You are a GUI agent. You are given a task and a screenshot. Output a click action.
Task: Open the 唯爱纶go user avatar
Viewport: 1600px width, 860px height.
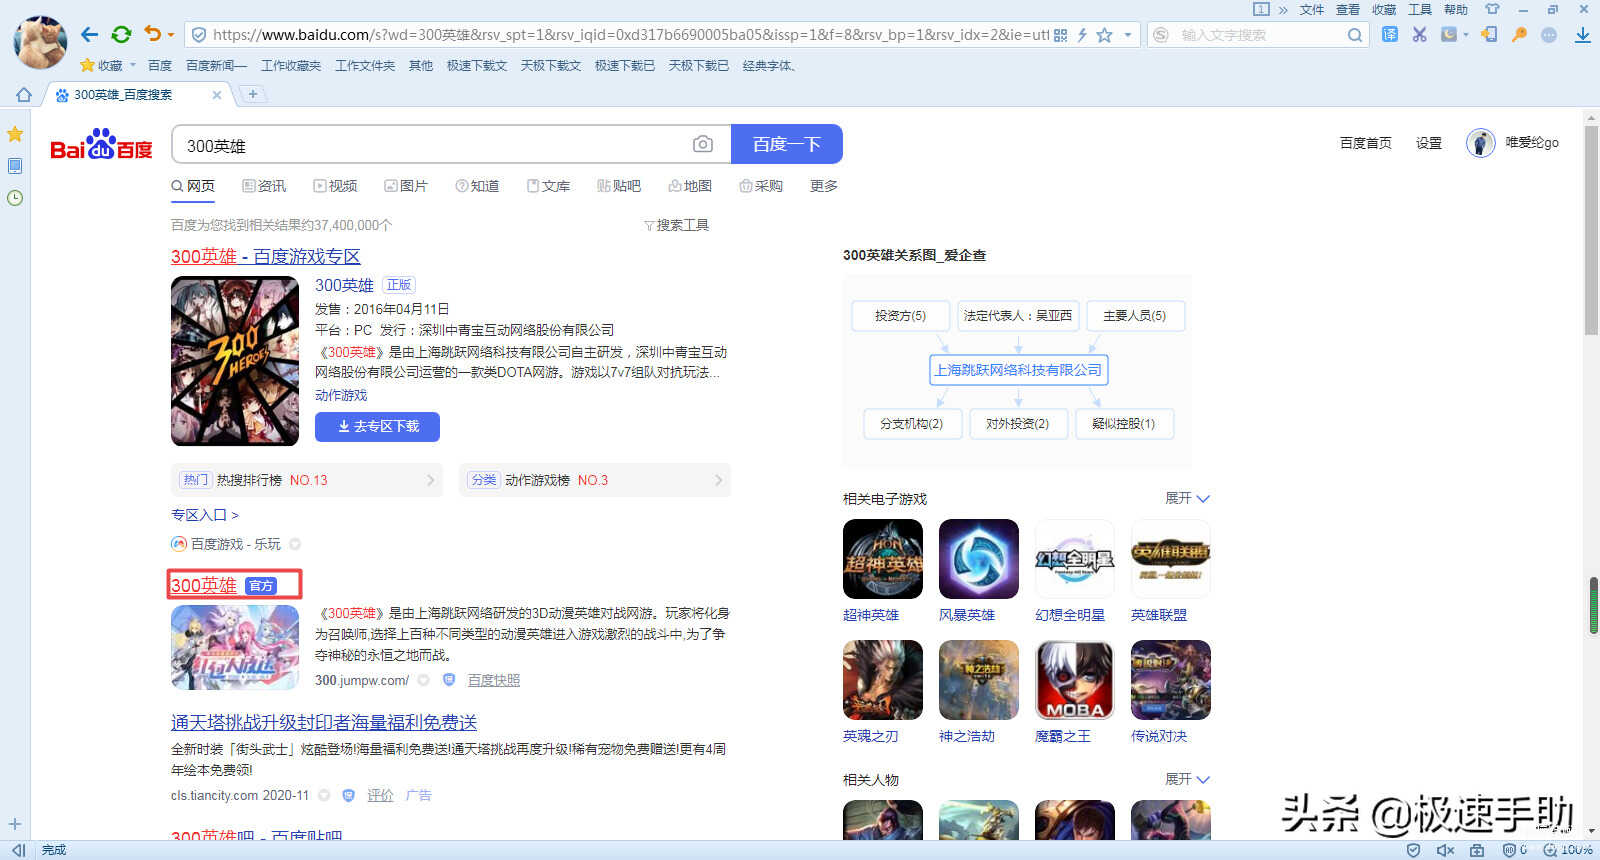coord(1480,143)
